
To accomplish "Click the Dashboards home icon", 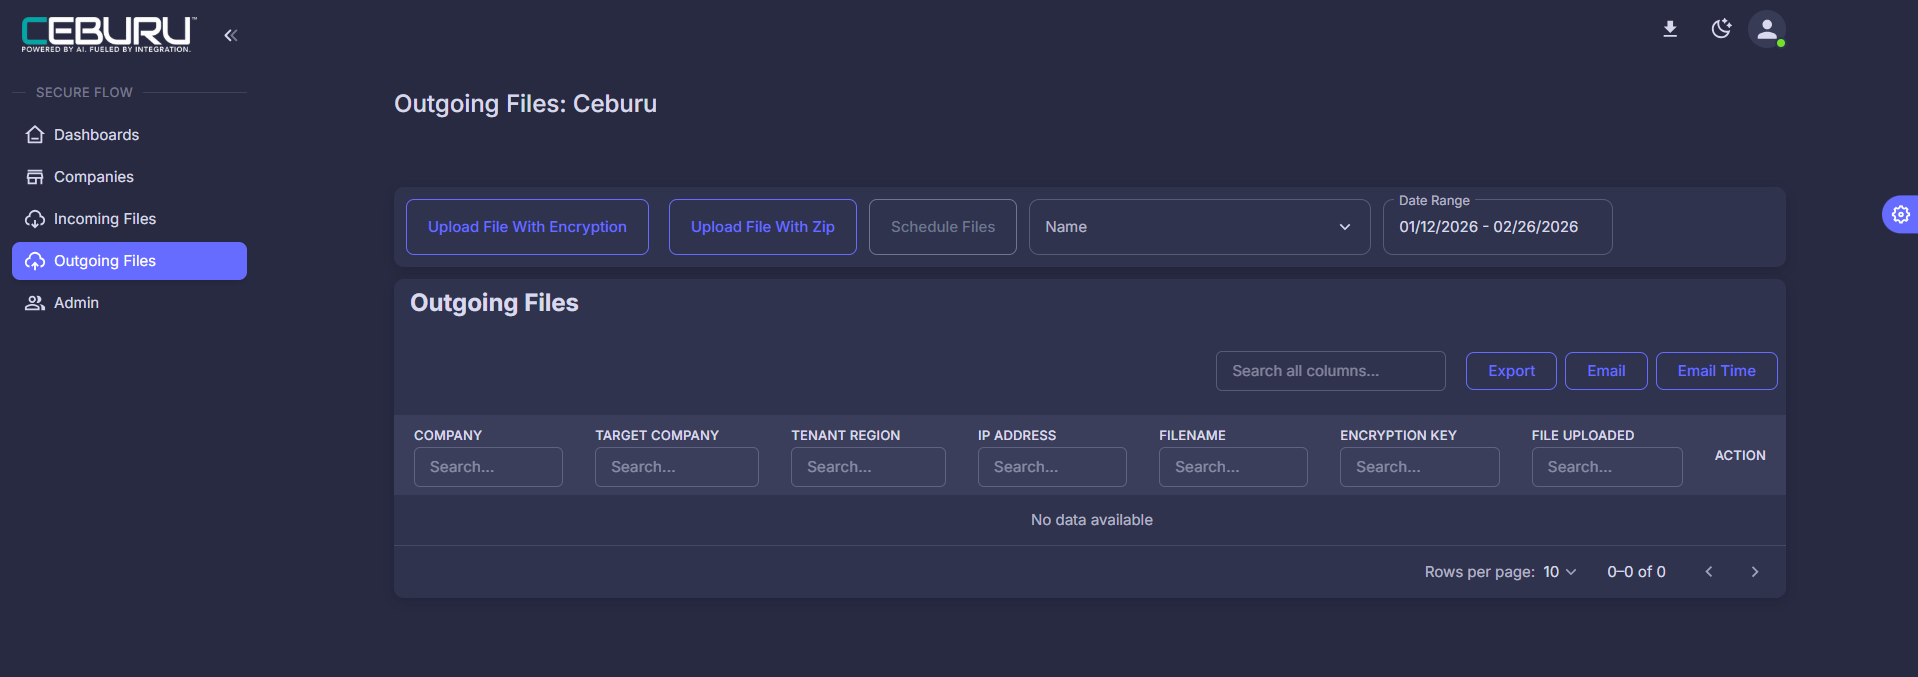I will point(35,135).
